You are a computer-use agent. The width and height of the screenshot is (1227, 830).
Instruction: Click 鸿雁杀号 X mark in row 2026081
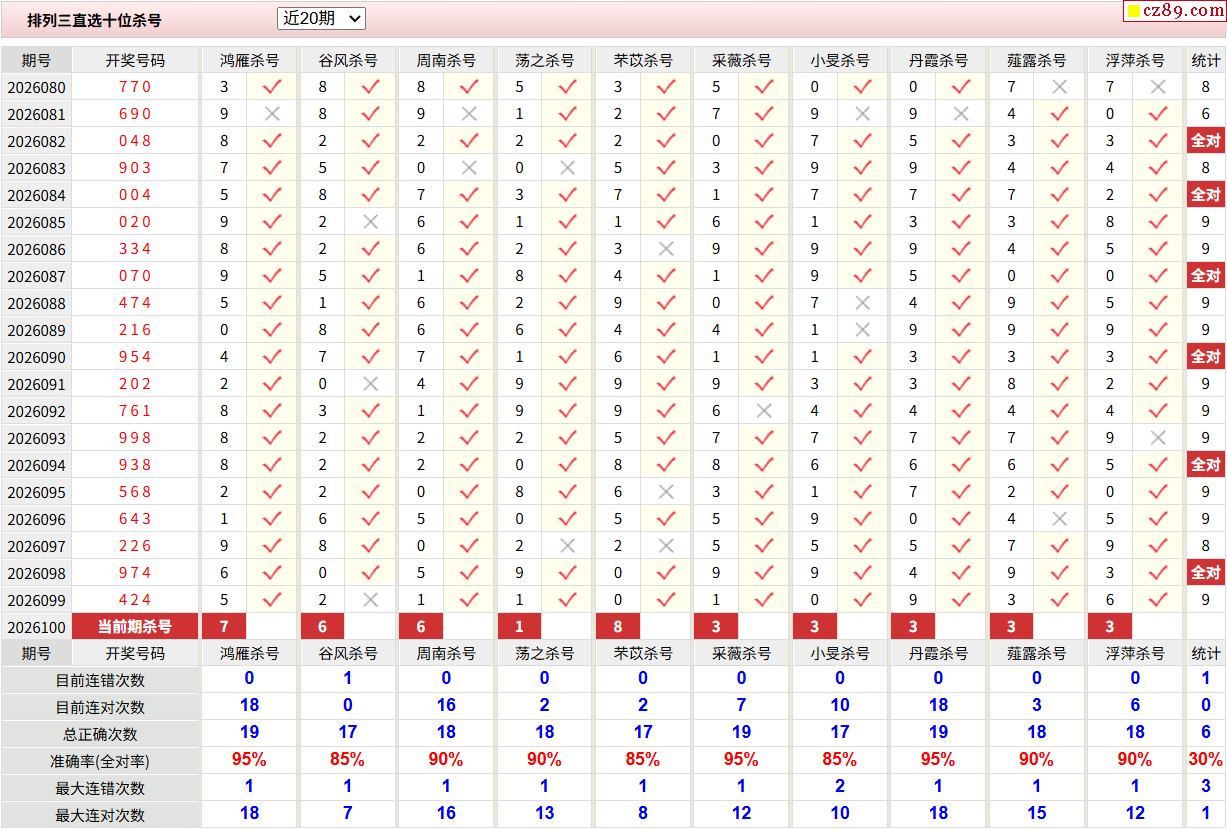(272, 114)
